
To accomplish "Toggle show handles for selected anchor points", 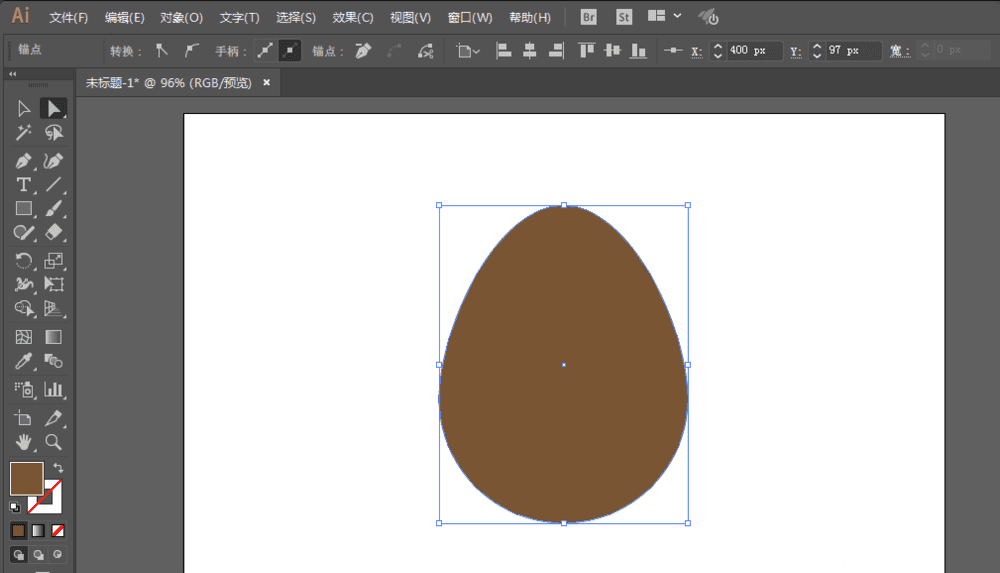I will (265, 50).
